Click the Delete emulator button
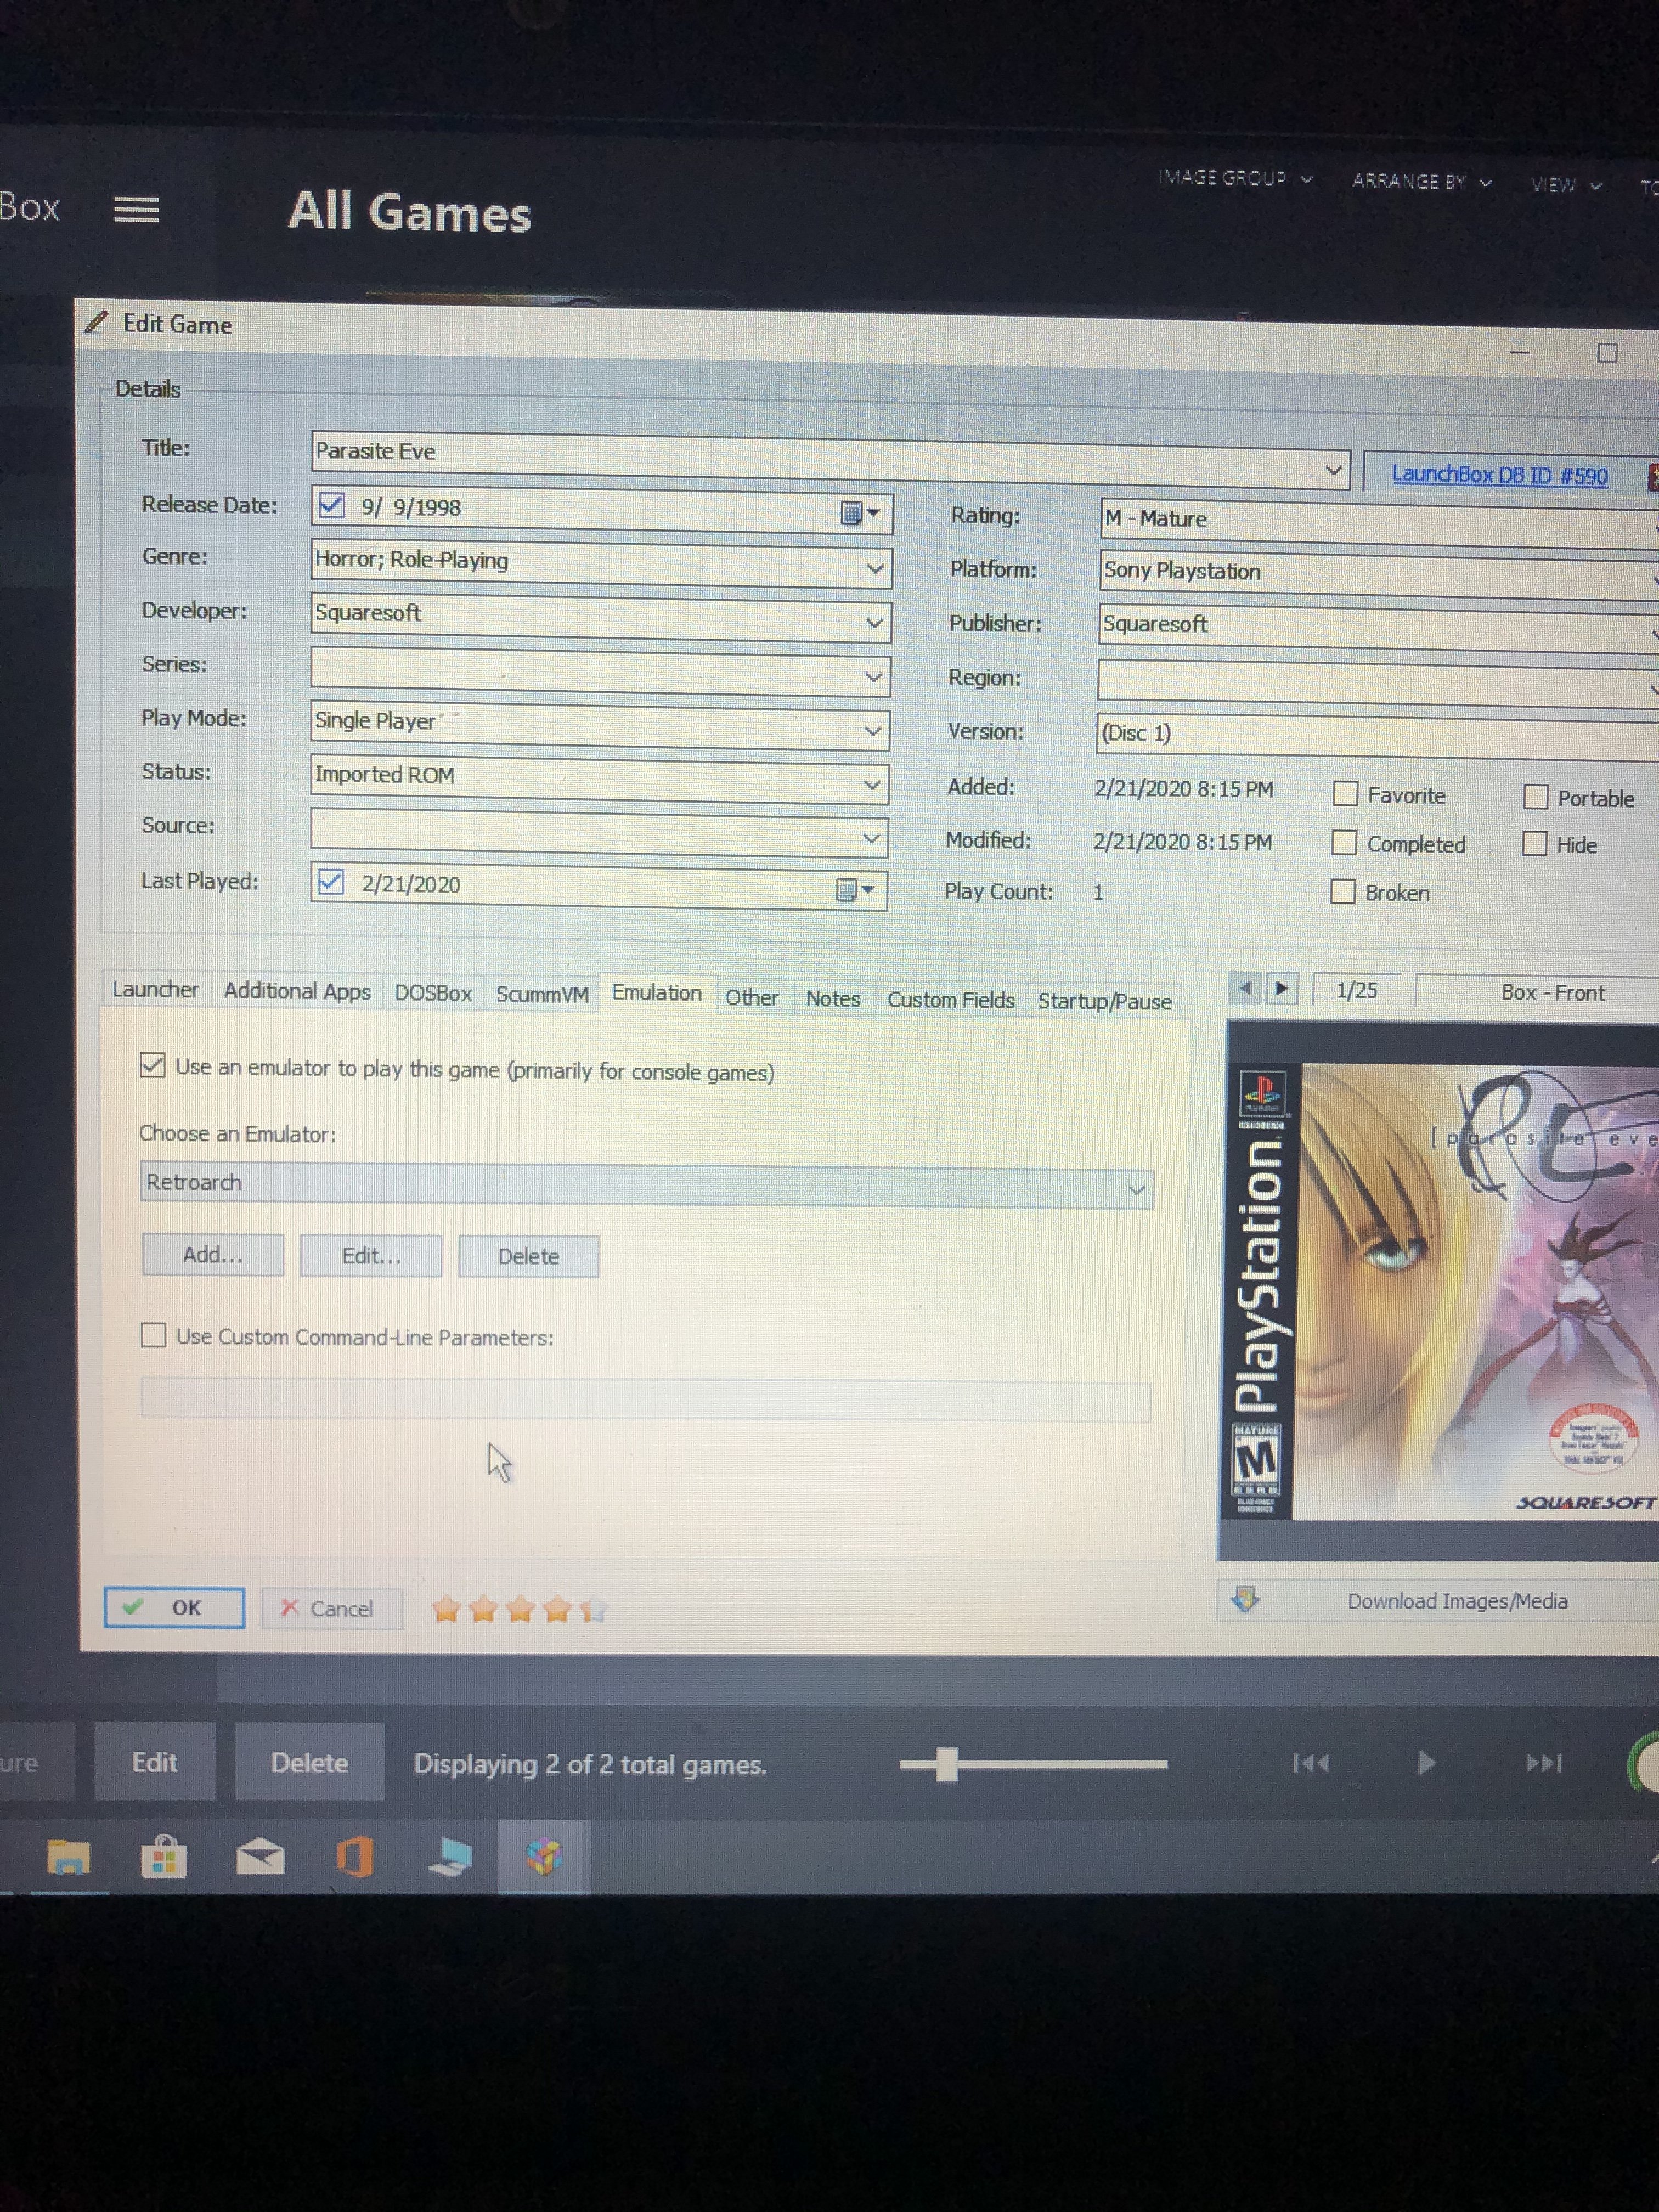Image resolution: width=1659 pixels, height=2212 pixels. tap(529, 1256)
